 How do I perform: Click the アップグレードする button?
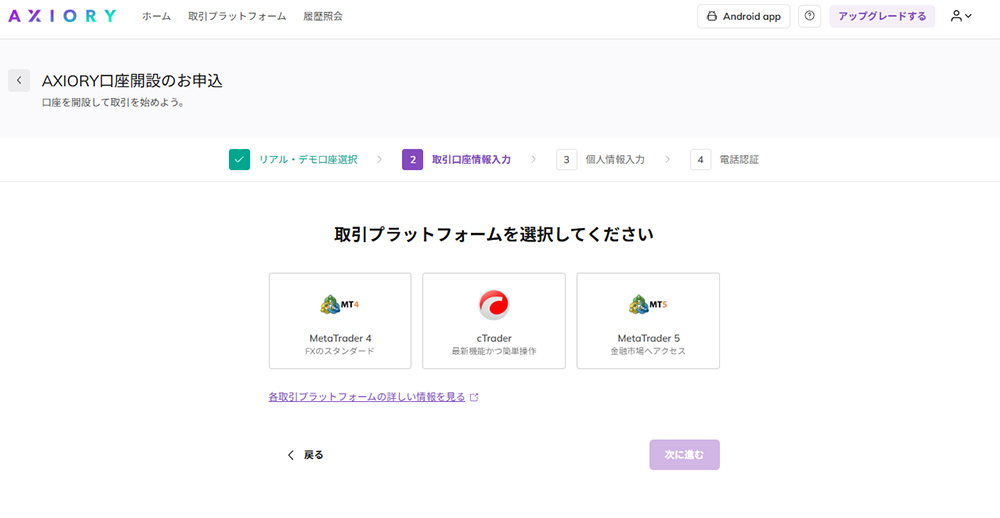882,17
